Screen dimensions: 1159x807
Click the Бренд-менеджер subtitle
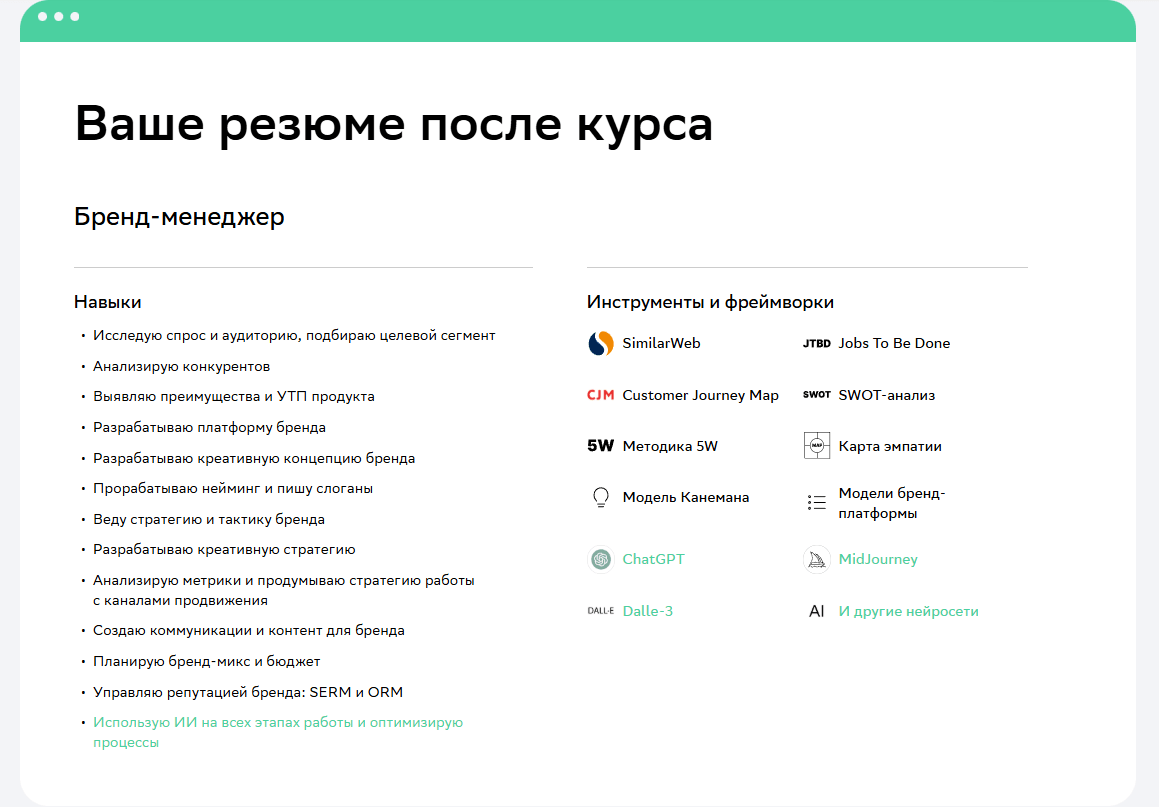(179, 217)
